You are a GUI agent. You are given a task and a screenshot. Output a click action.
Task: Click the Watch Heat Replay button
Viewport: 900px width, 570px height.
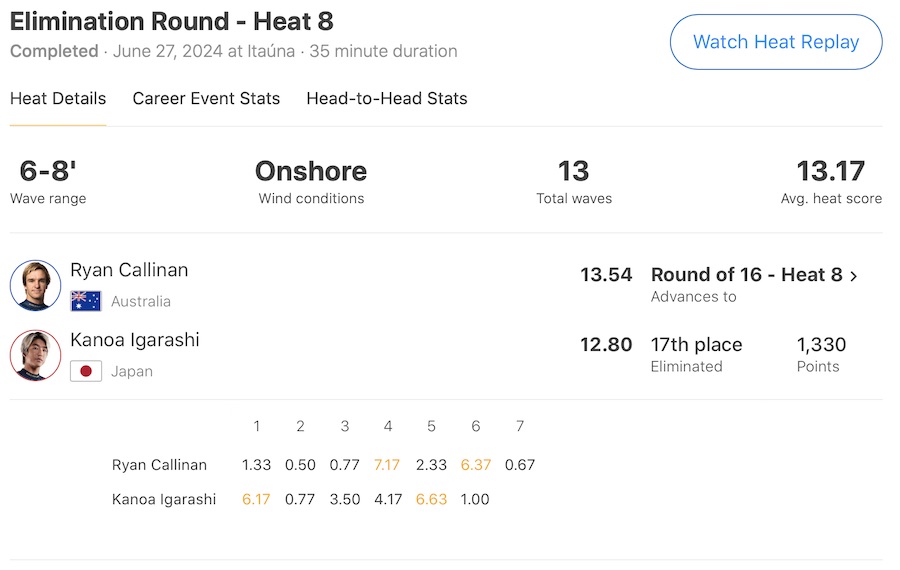pos(776,42)
